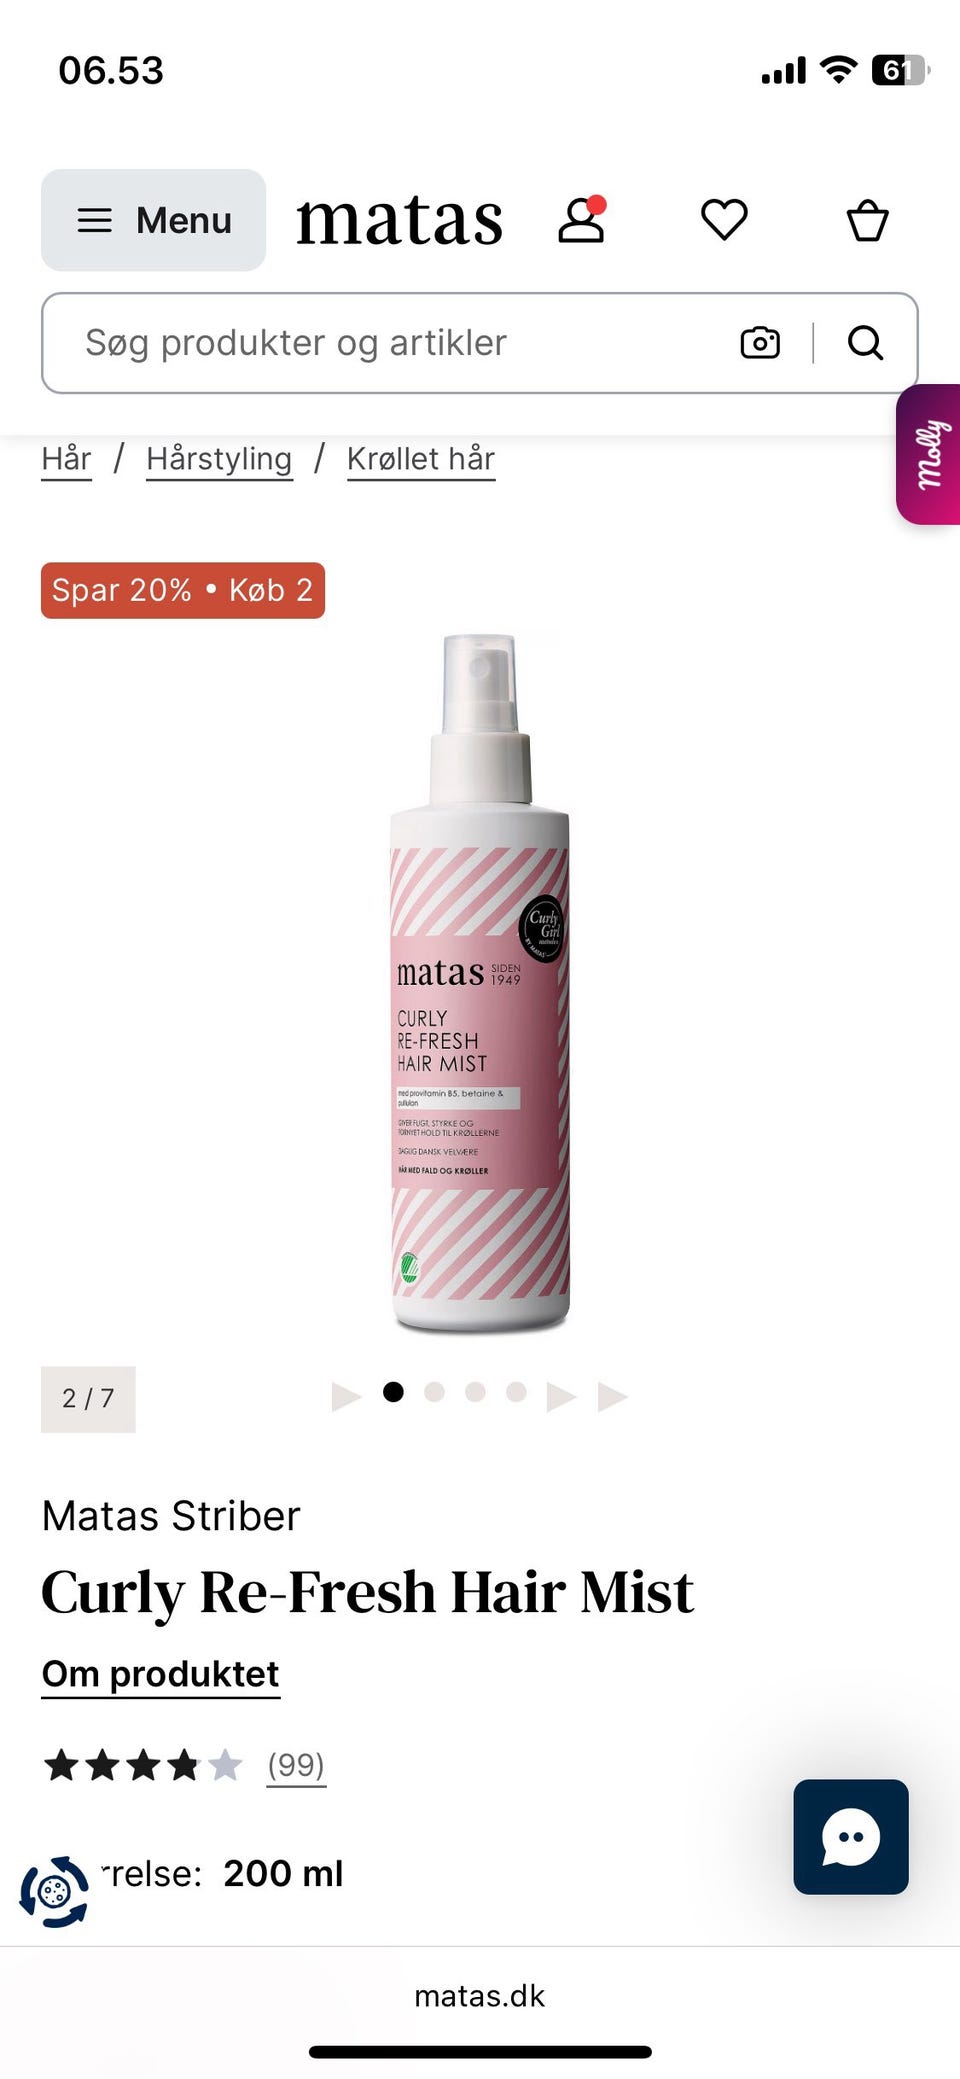Go to the Krøllet hår breadcrumb
This screenshot has height=2079, width=960.
click(421, 459)
